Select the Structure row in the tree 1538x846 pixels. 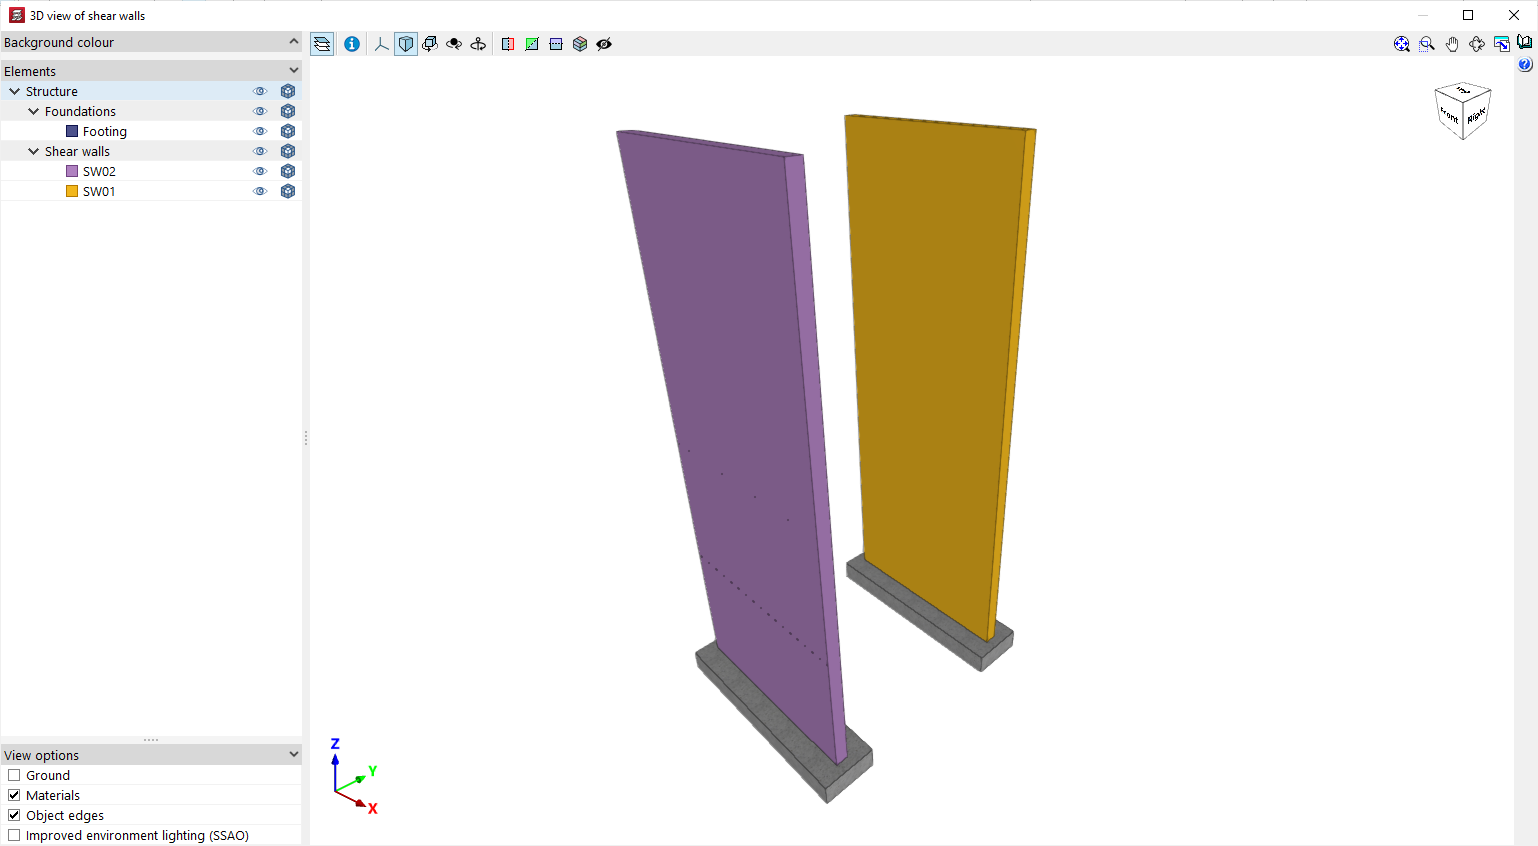tap(151, 91)
